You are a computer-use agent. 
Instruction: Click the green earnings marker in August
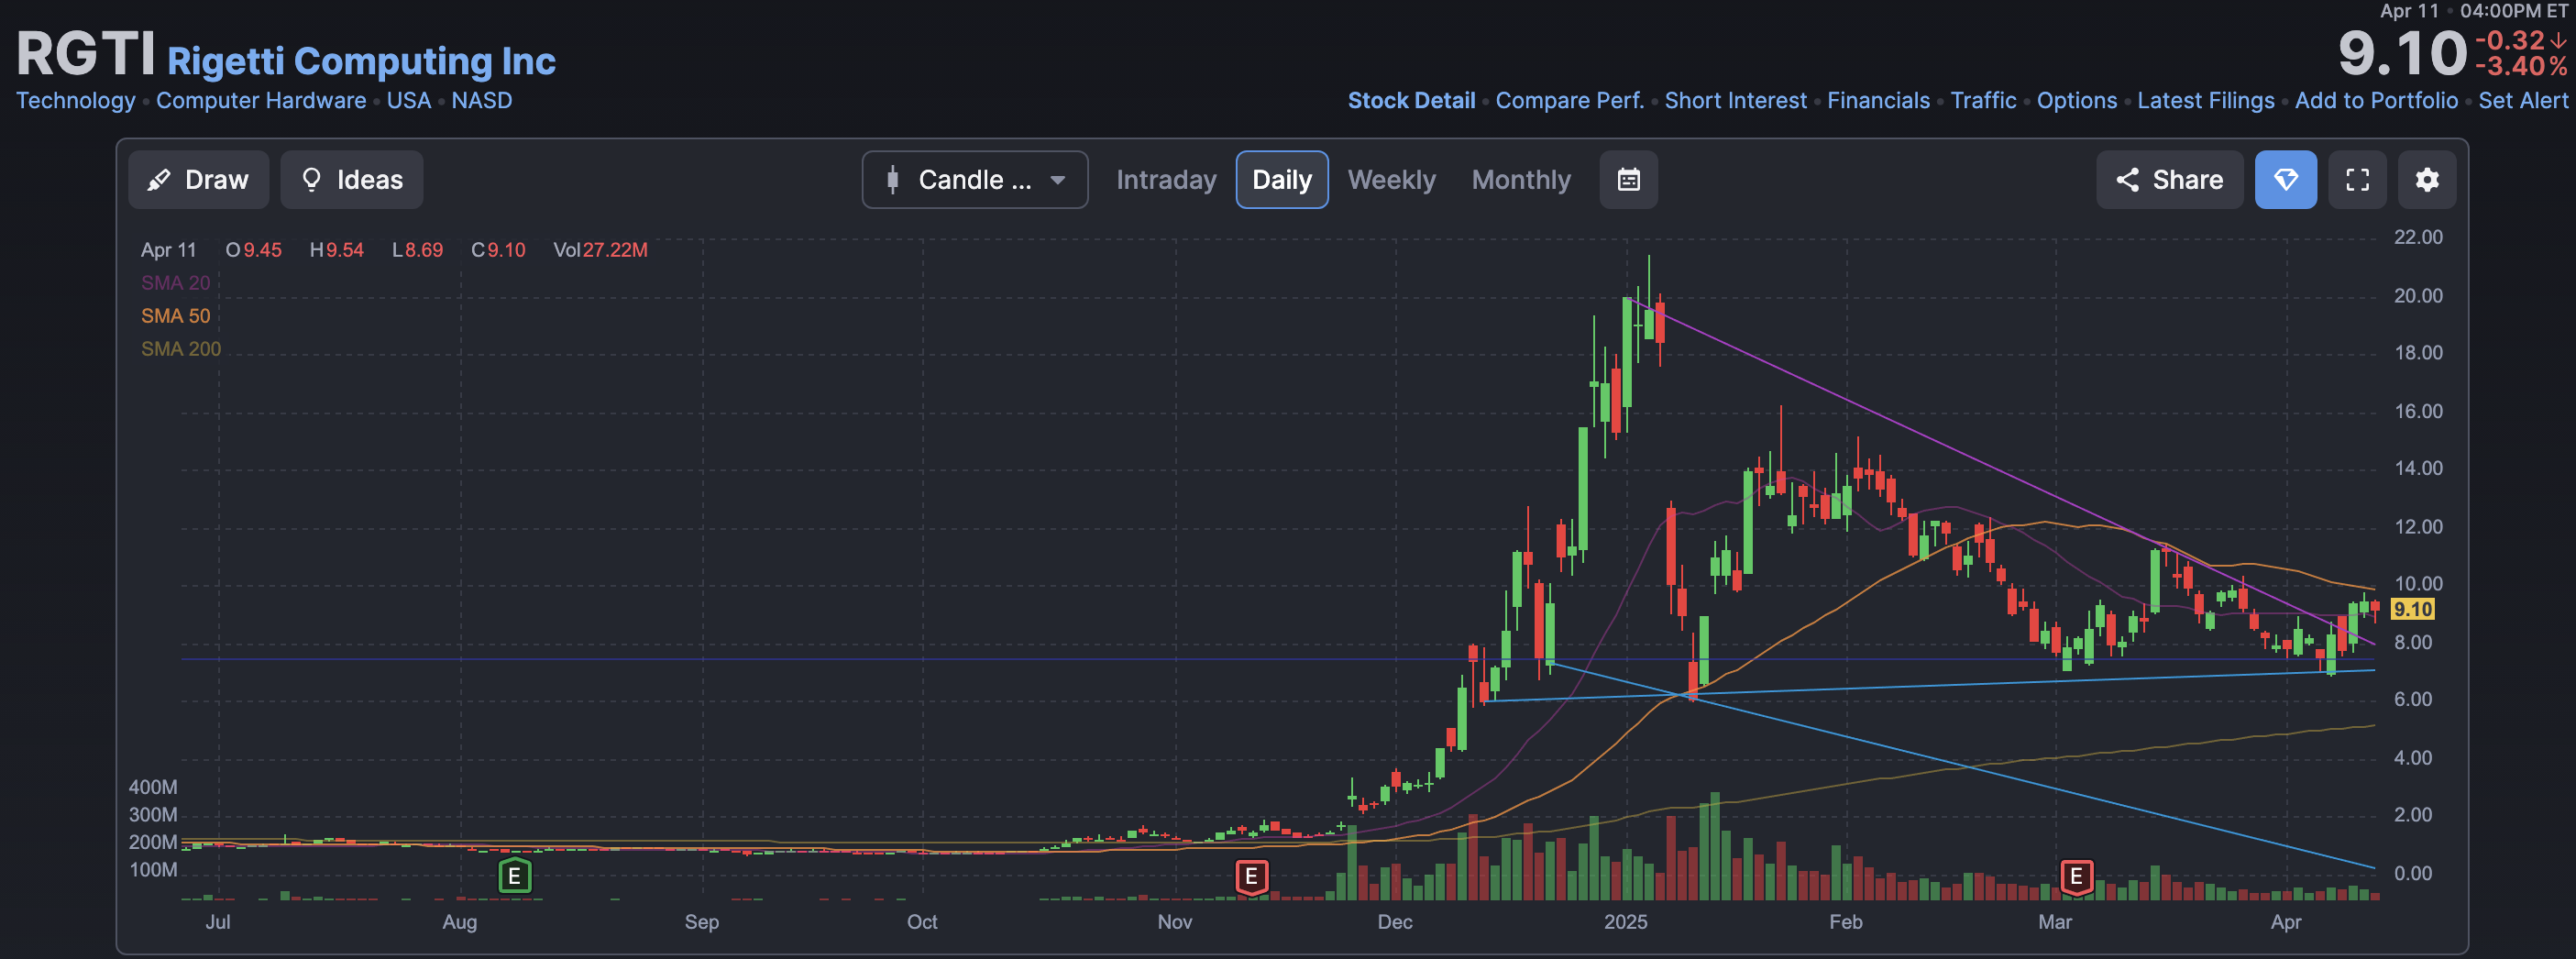tap(514, 877)
